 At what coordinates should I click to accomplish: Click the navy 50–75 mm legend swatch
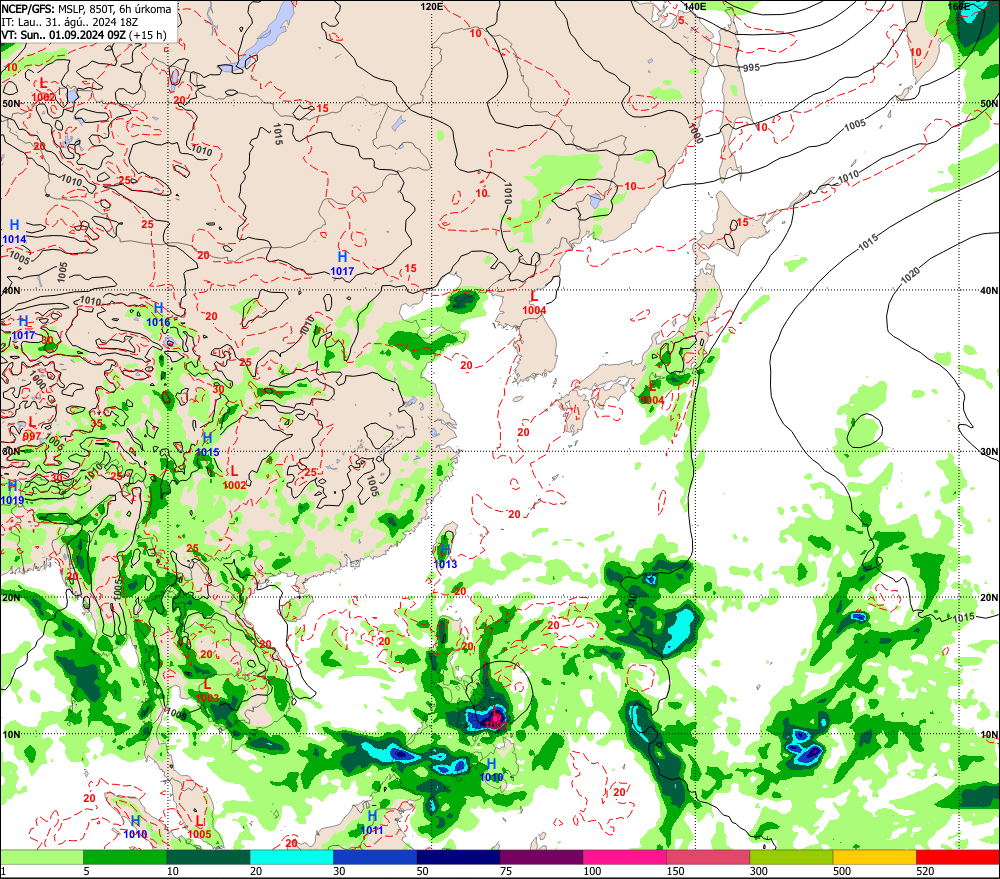click(458, 857)
